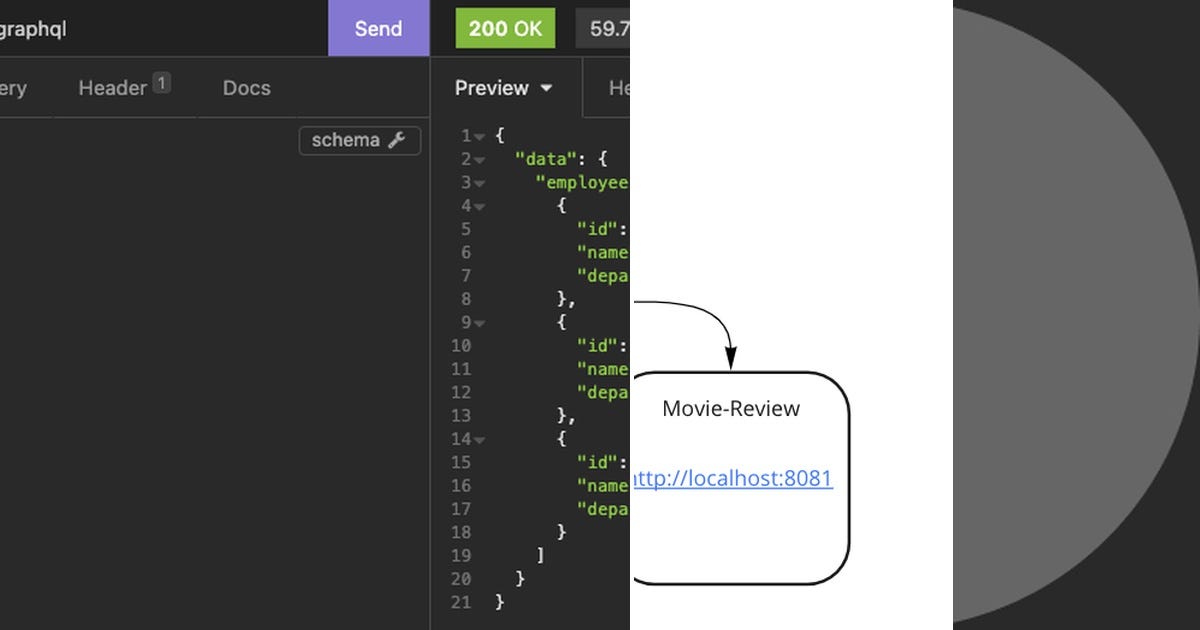Click the Send button
Viewport: 1200px width, 630px height.
(x=378, y=28)
